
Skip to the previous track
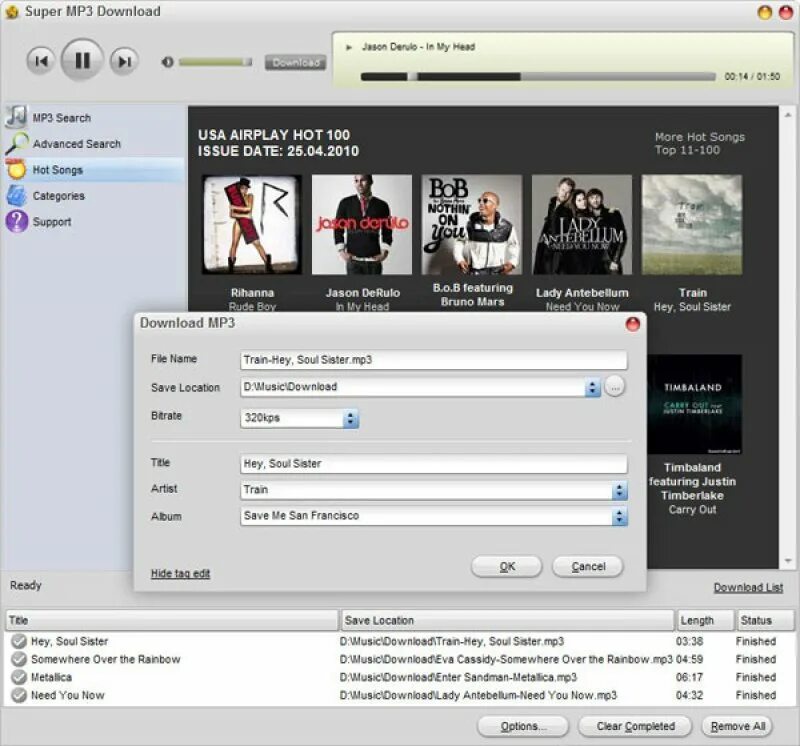click(x=41, y=61)
